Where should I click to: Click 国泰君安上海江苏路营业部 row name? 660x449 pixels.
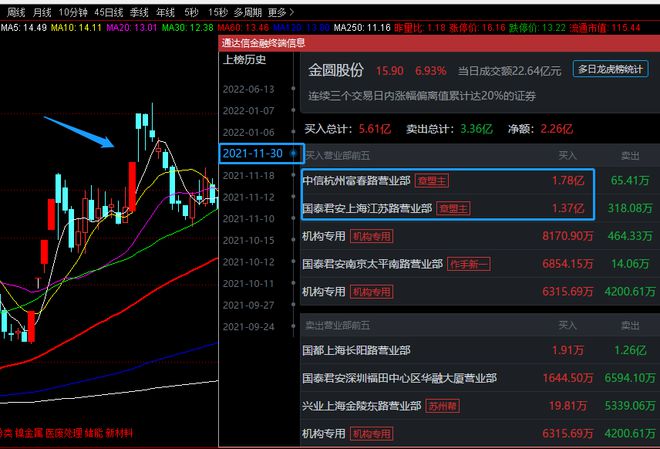click(367, 208)
